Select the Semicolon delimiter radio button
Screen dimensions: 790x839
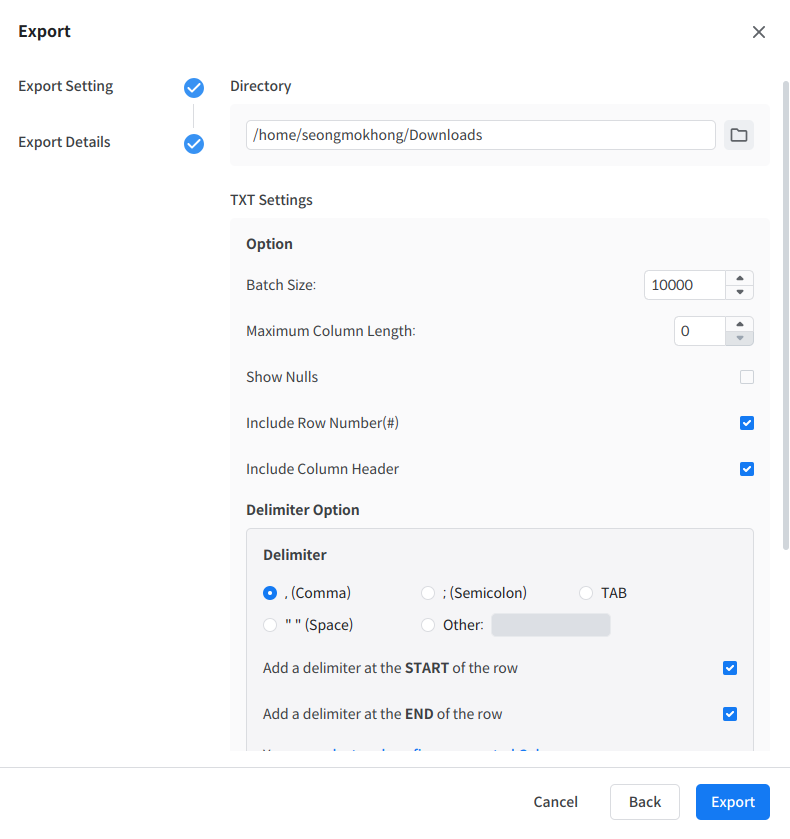click(x=428, y=593)
